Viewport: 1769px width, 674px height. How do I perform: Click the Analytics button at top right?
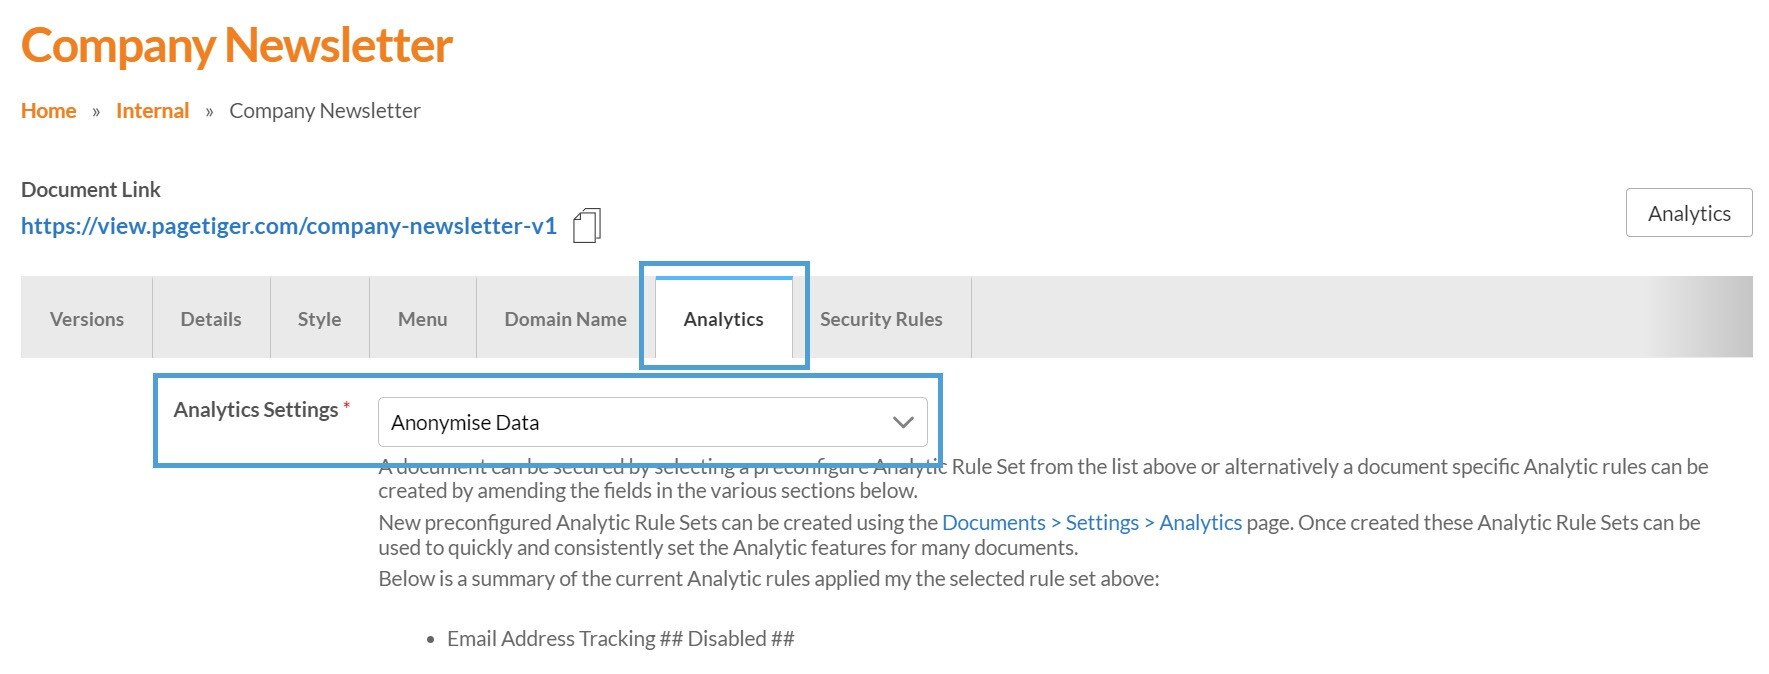[1688, 213]
